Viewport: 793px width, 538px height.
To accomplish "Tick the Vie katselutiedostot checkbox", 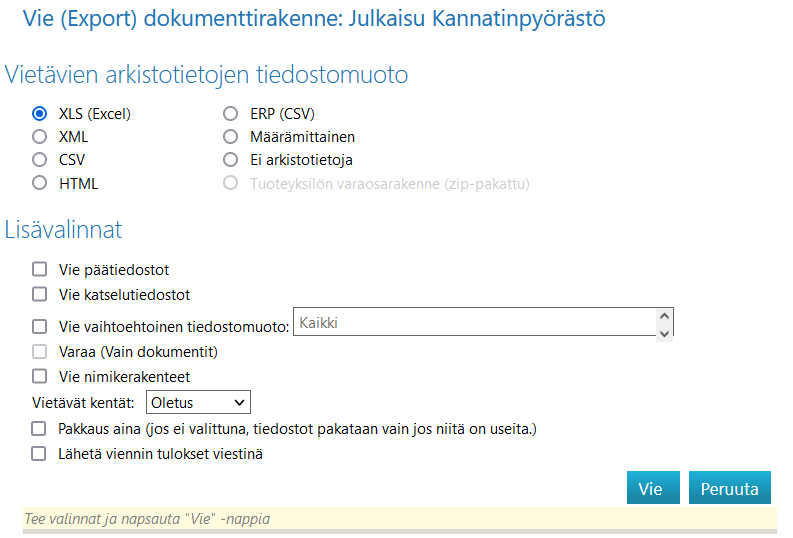I will click(x=40, y=294).
